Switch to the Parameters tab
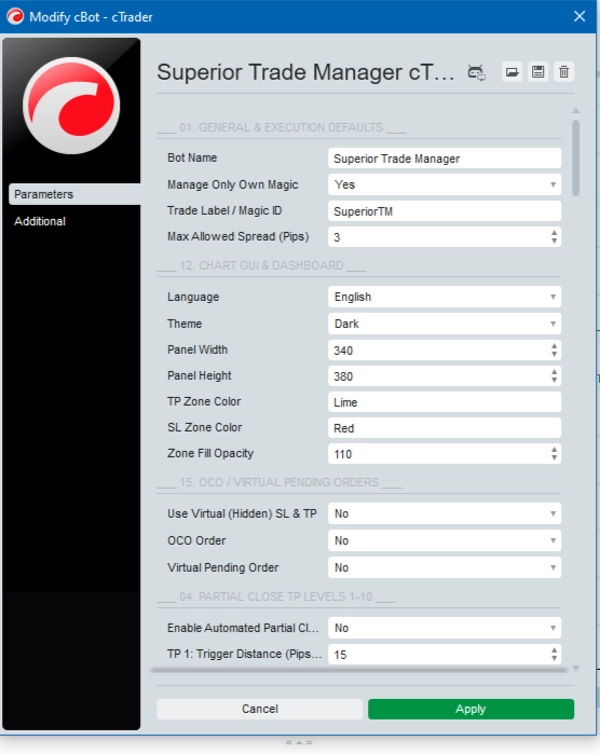The image size is (600, 754). tap(75, 194)
